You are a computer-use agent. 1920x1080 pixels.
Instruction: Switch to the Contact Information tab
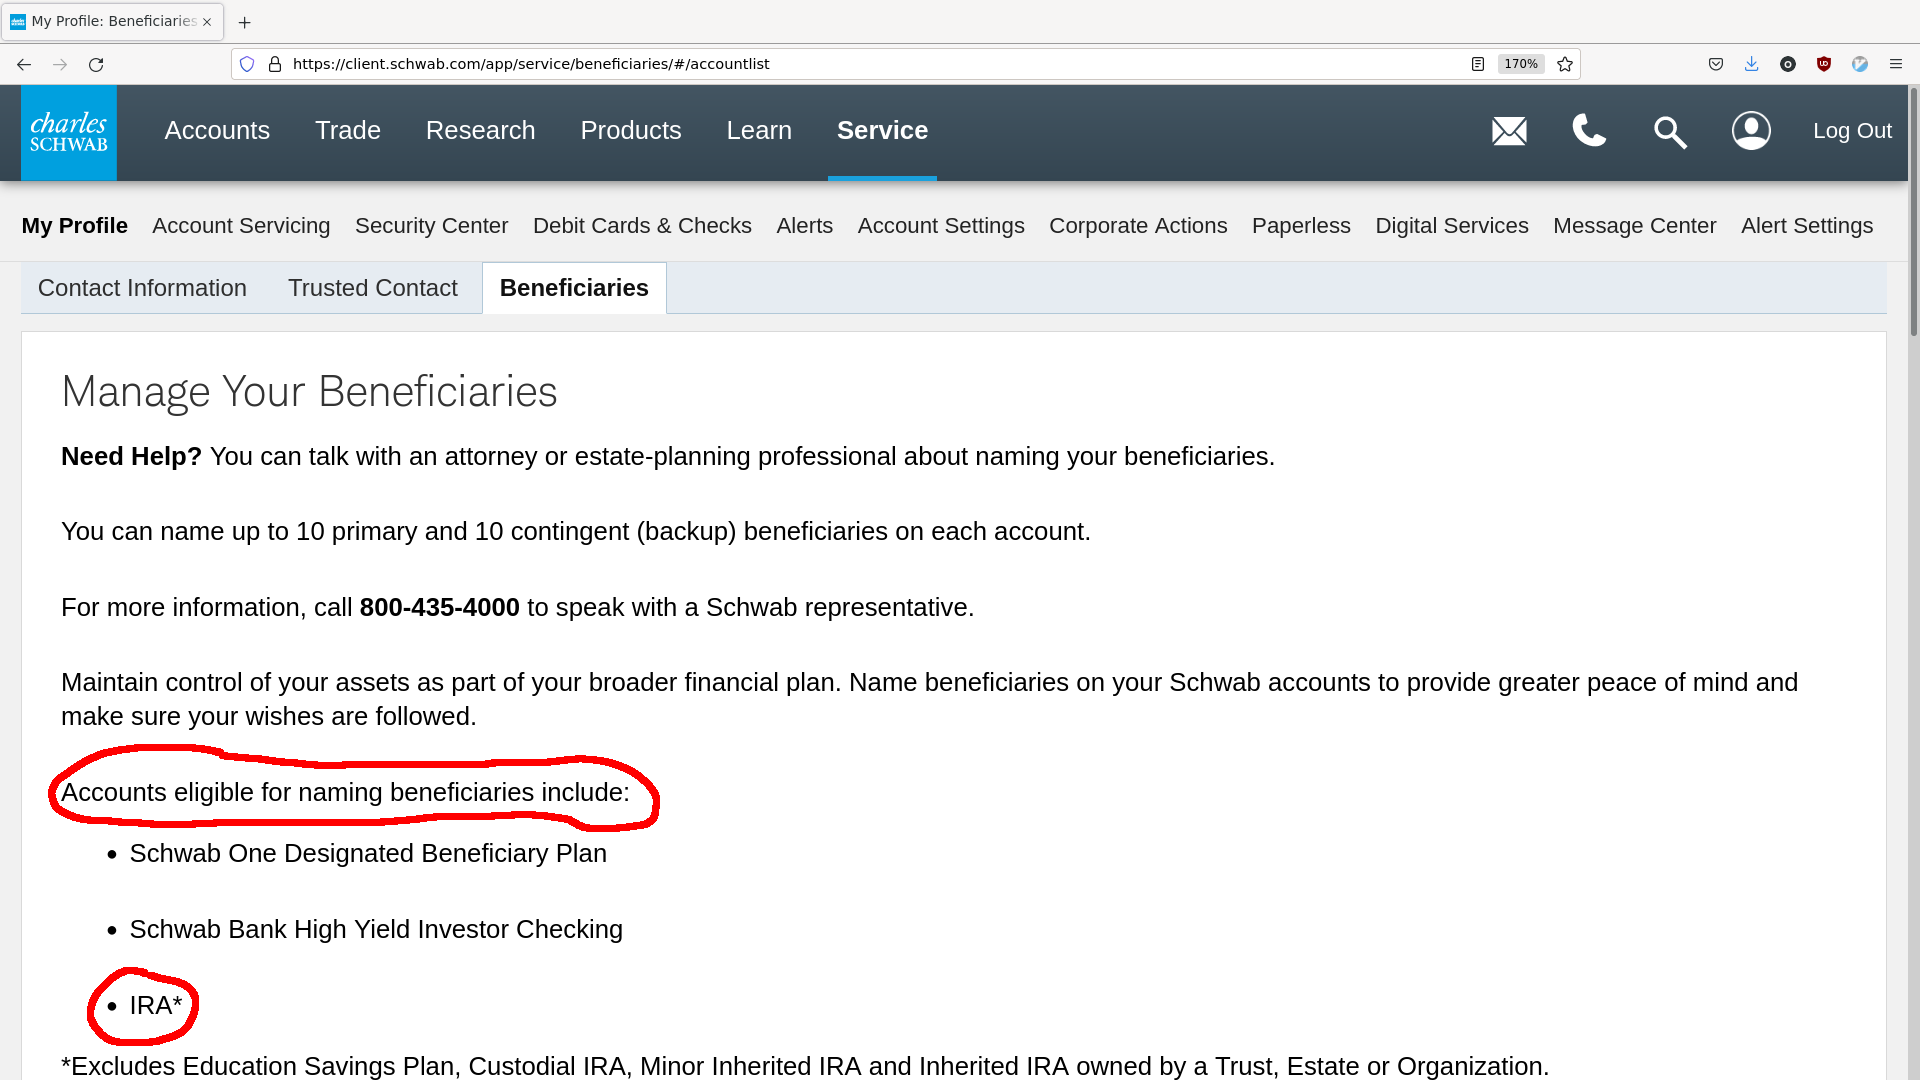[x=141, y=287]
